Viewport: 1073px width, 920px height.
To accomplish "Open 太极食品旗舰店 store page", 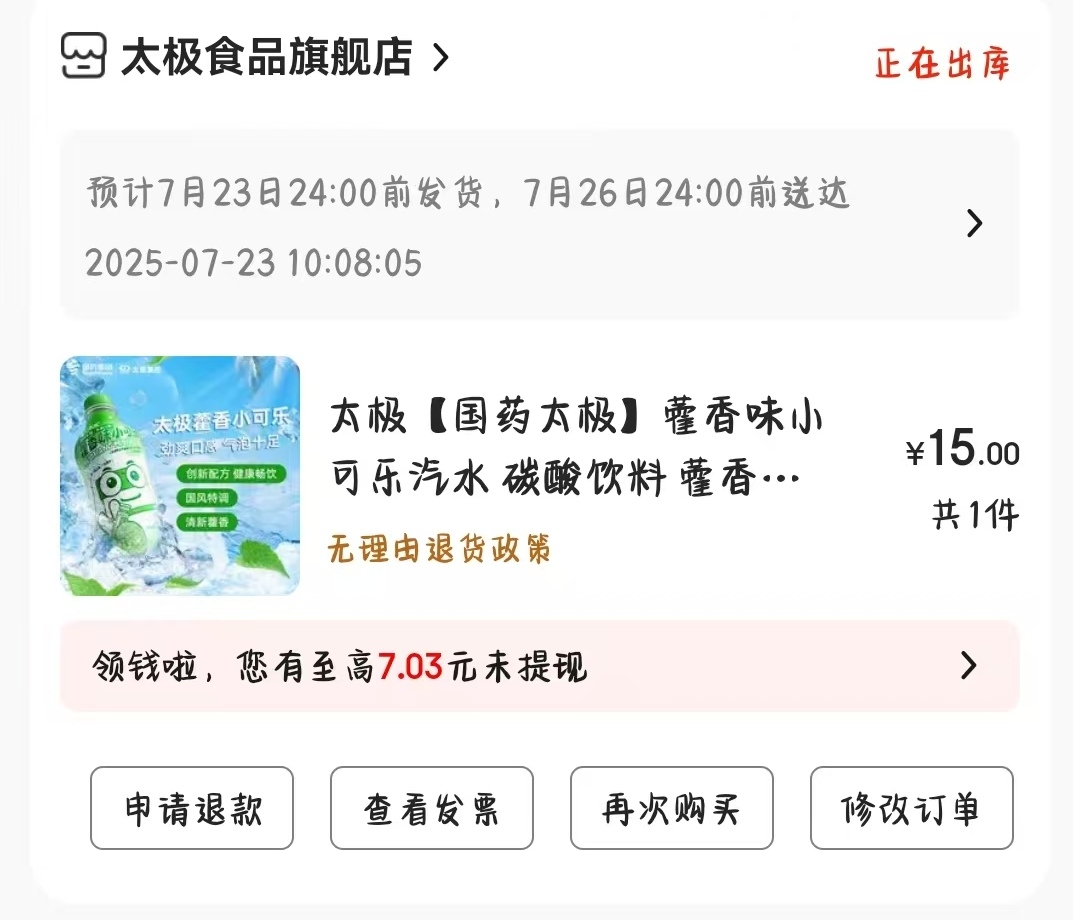I will pyautogui.click(x=267, y=56).
